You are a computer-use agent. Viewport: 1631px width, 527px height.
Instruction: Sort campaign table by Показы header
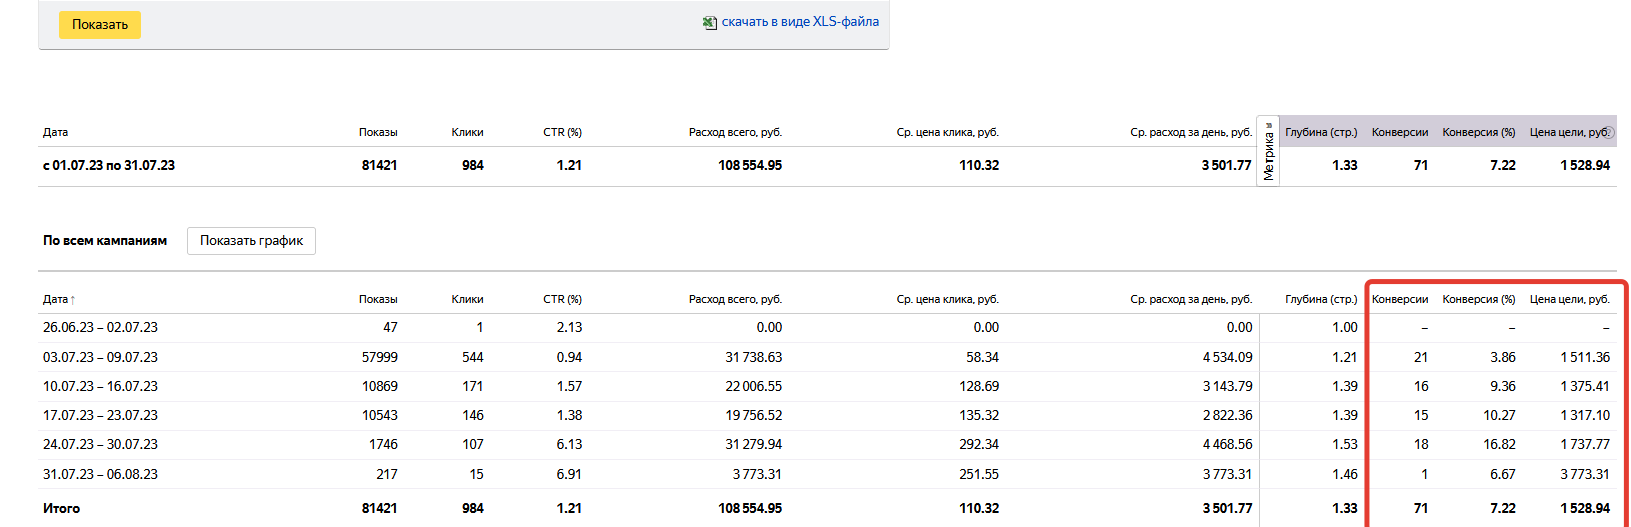tap(378, 299)
